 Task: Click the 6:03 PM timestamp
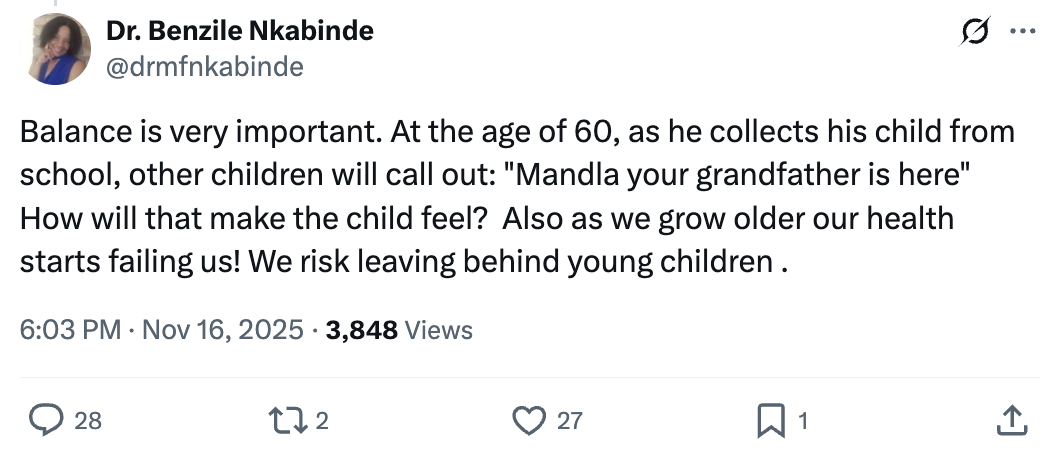coord(70,330)
